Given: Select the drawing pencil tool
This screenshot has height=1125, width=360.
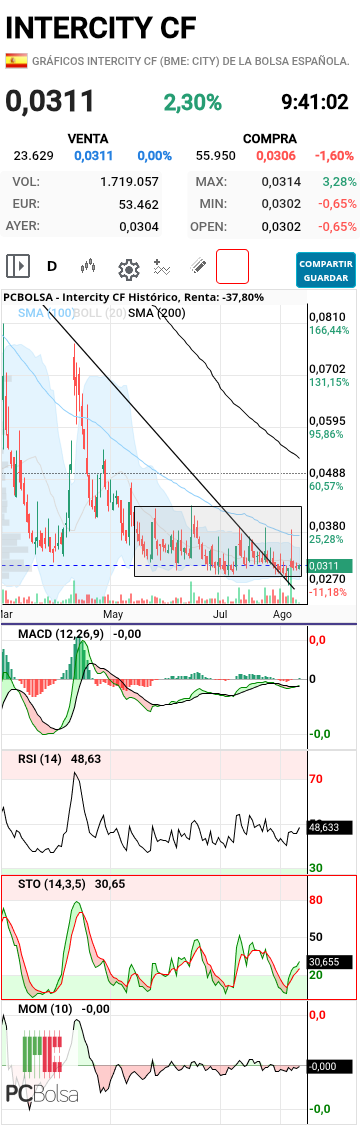Looking at the screenshot, I should (x=198, y=267).
